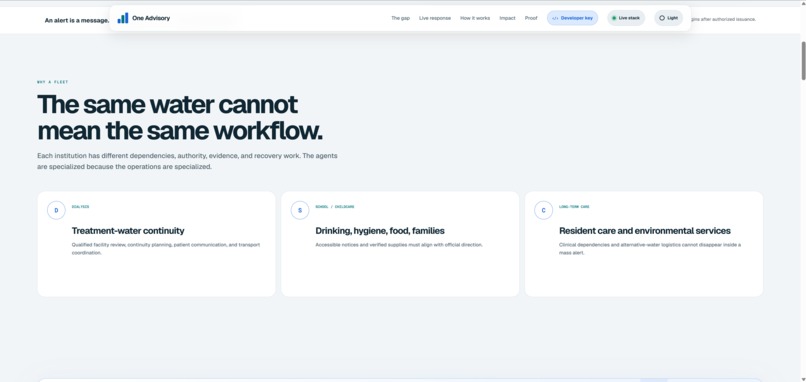Go to The gap section
The image size is (806, 382).
(x=400, y=18)
